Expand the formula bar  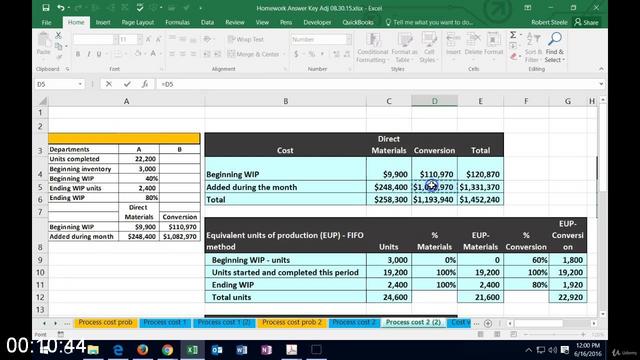tap(601, 84)
